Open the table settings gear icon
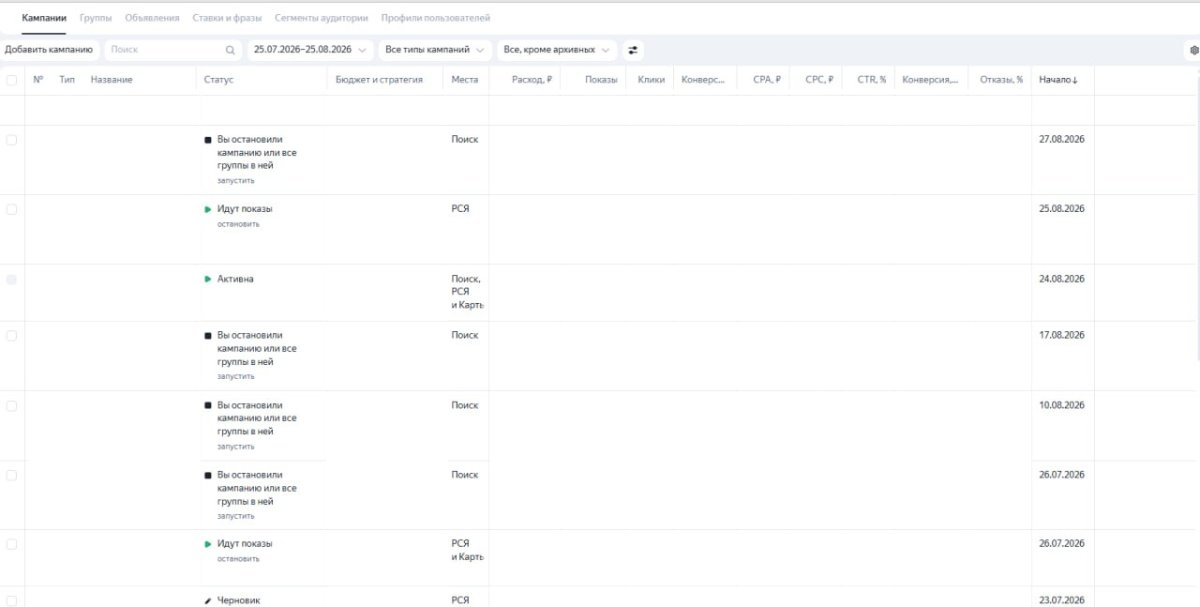The image size is (1200, 607). coord(1194,49)
